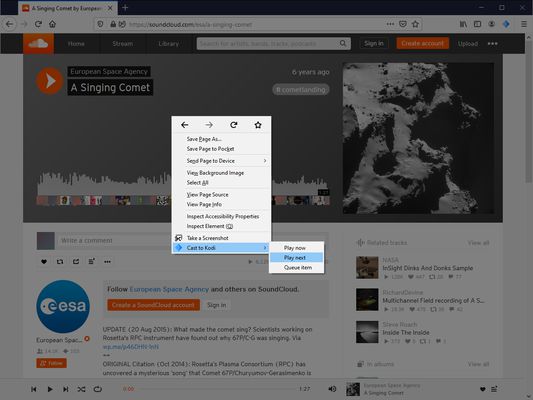Click the # cometlanding tag

point(300,90)
